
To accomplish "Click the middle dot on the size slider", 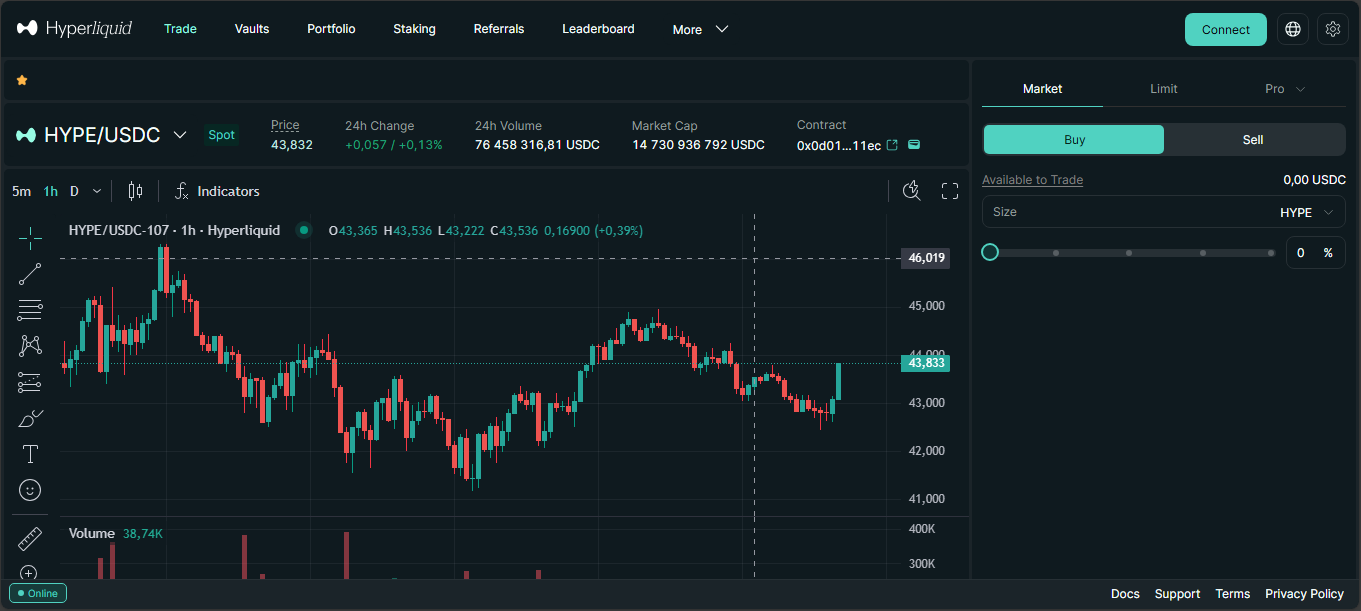I will click(x=1129, y=253).
